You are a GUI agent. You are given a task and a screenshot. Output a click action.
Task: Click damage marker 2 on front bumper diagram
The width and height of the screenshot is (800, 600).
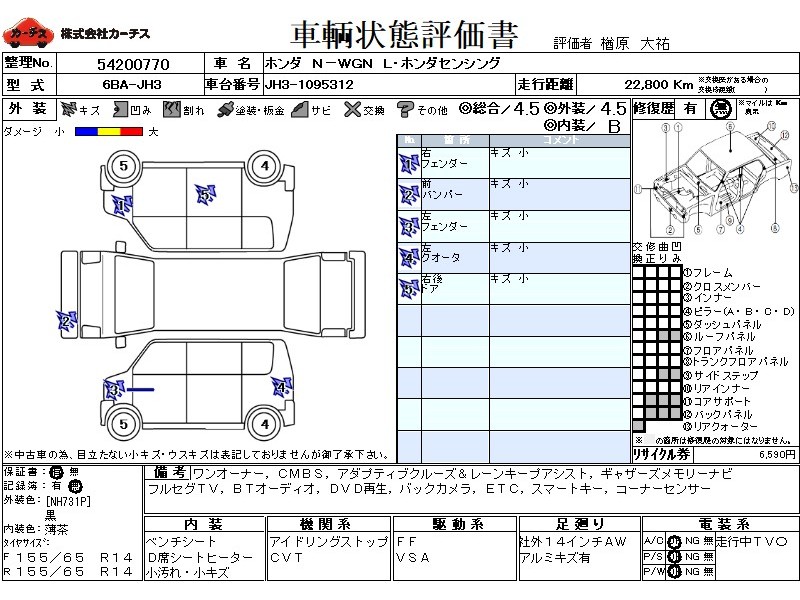[x=66, y=321]
